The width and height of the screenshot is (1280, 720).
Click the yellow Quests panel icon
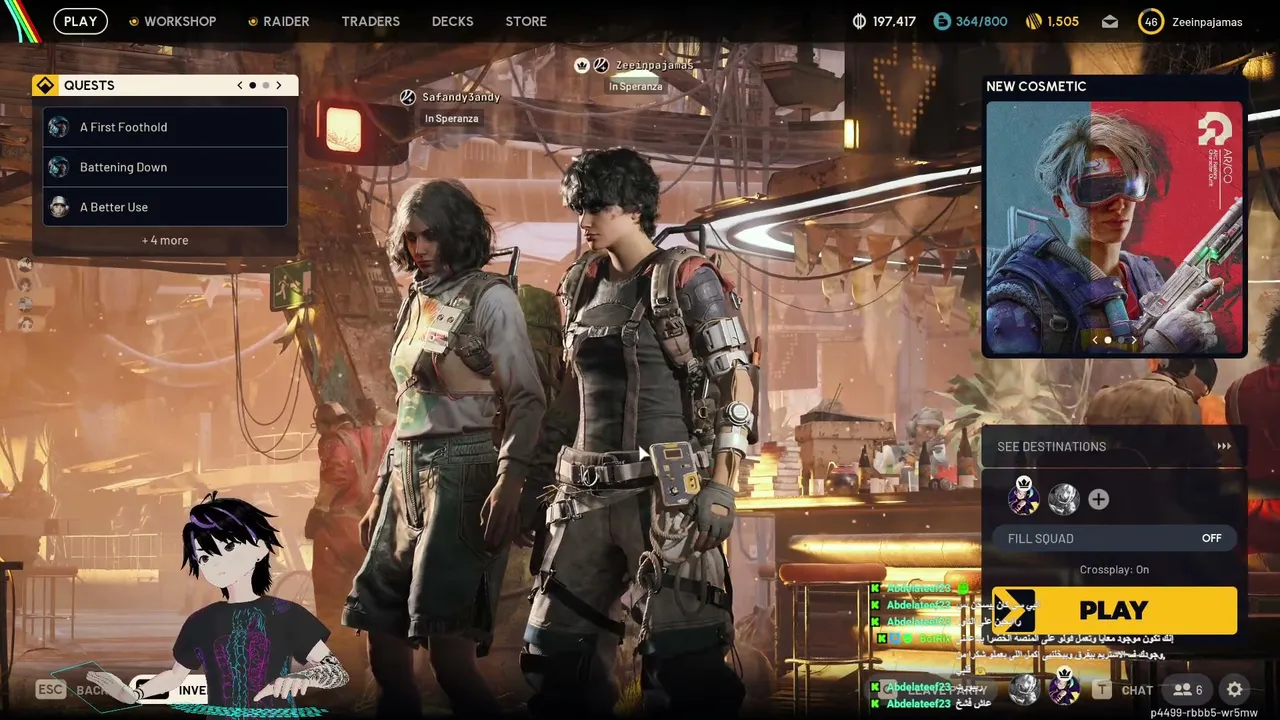click(45, 85)
